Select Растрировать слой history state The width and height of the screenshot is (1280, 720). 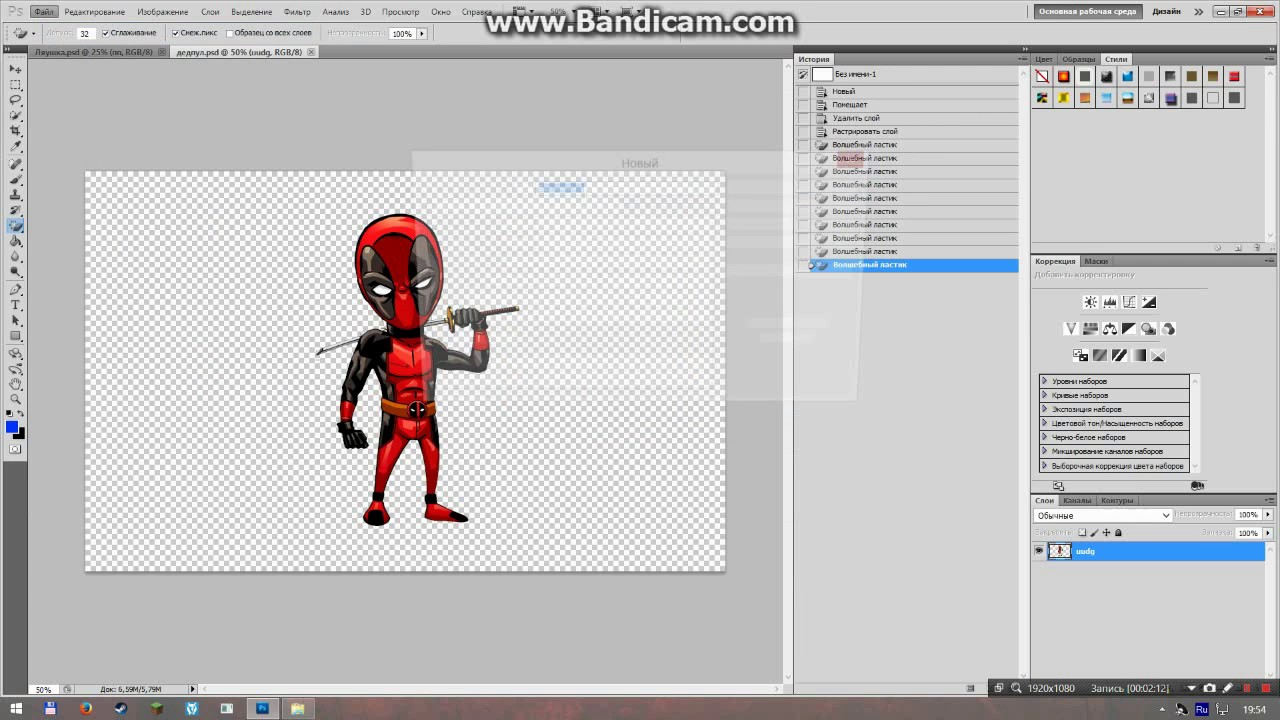(864, 131)
